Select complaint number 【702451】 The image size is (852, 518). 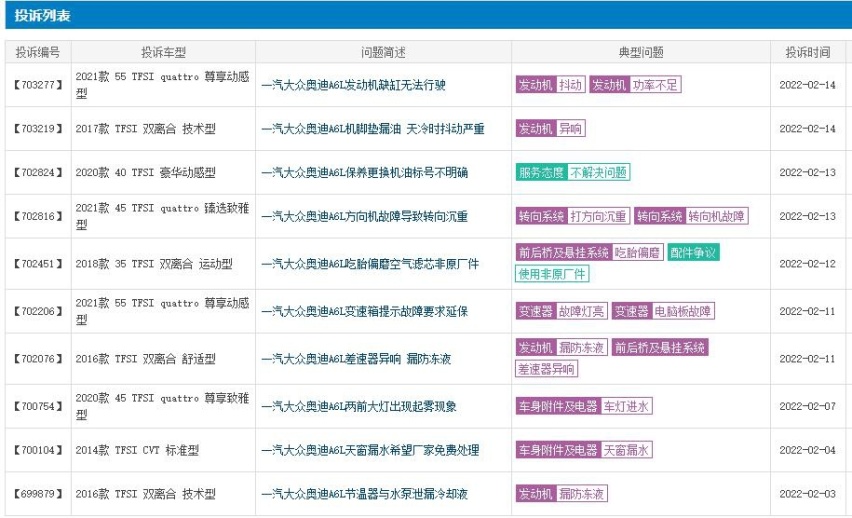pyautogui.click(x=38, y=264)
